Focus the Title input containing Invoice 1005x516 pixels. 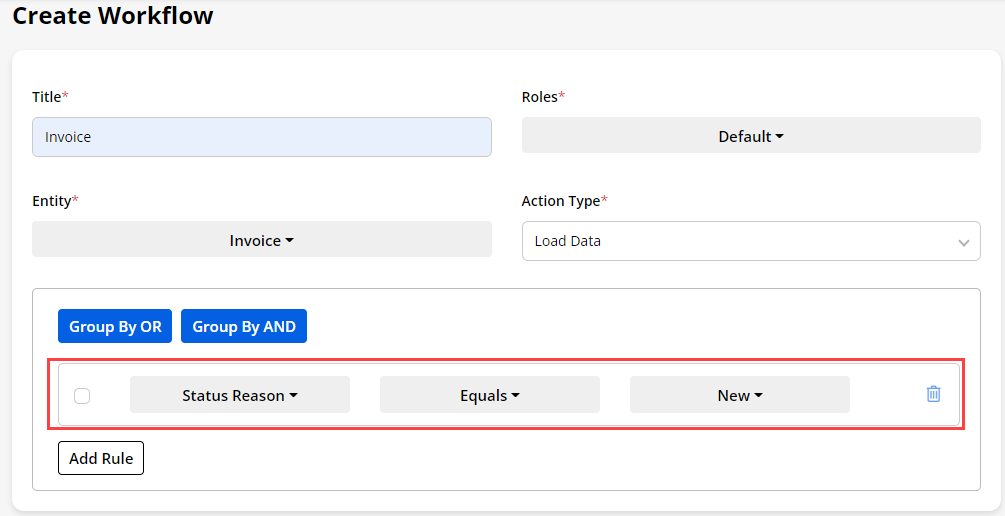pyautogui.click(x=261, y=137)
